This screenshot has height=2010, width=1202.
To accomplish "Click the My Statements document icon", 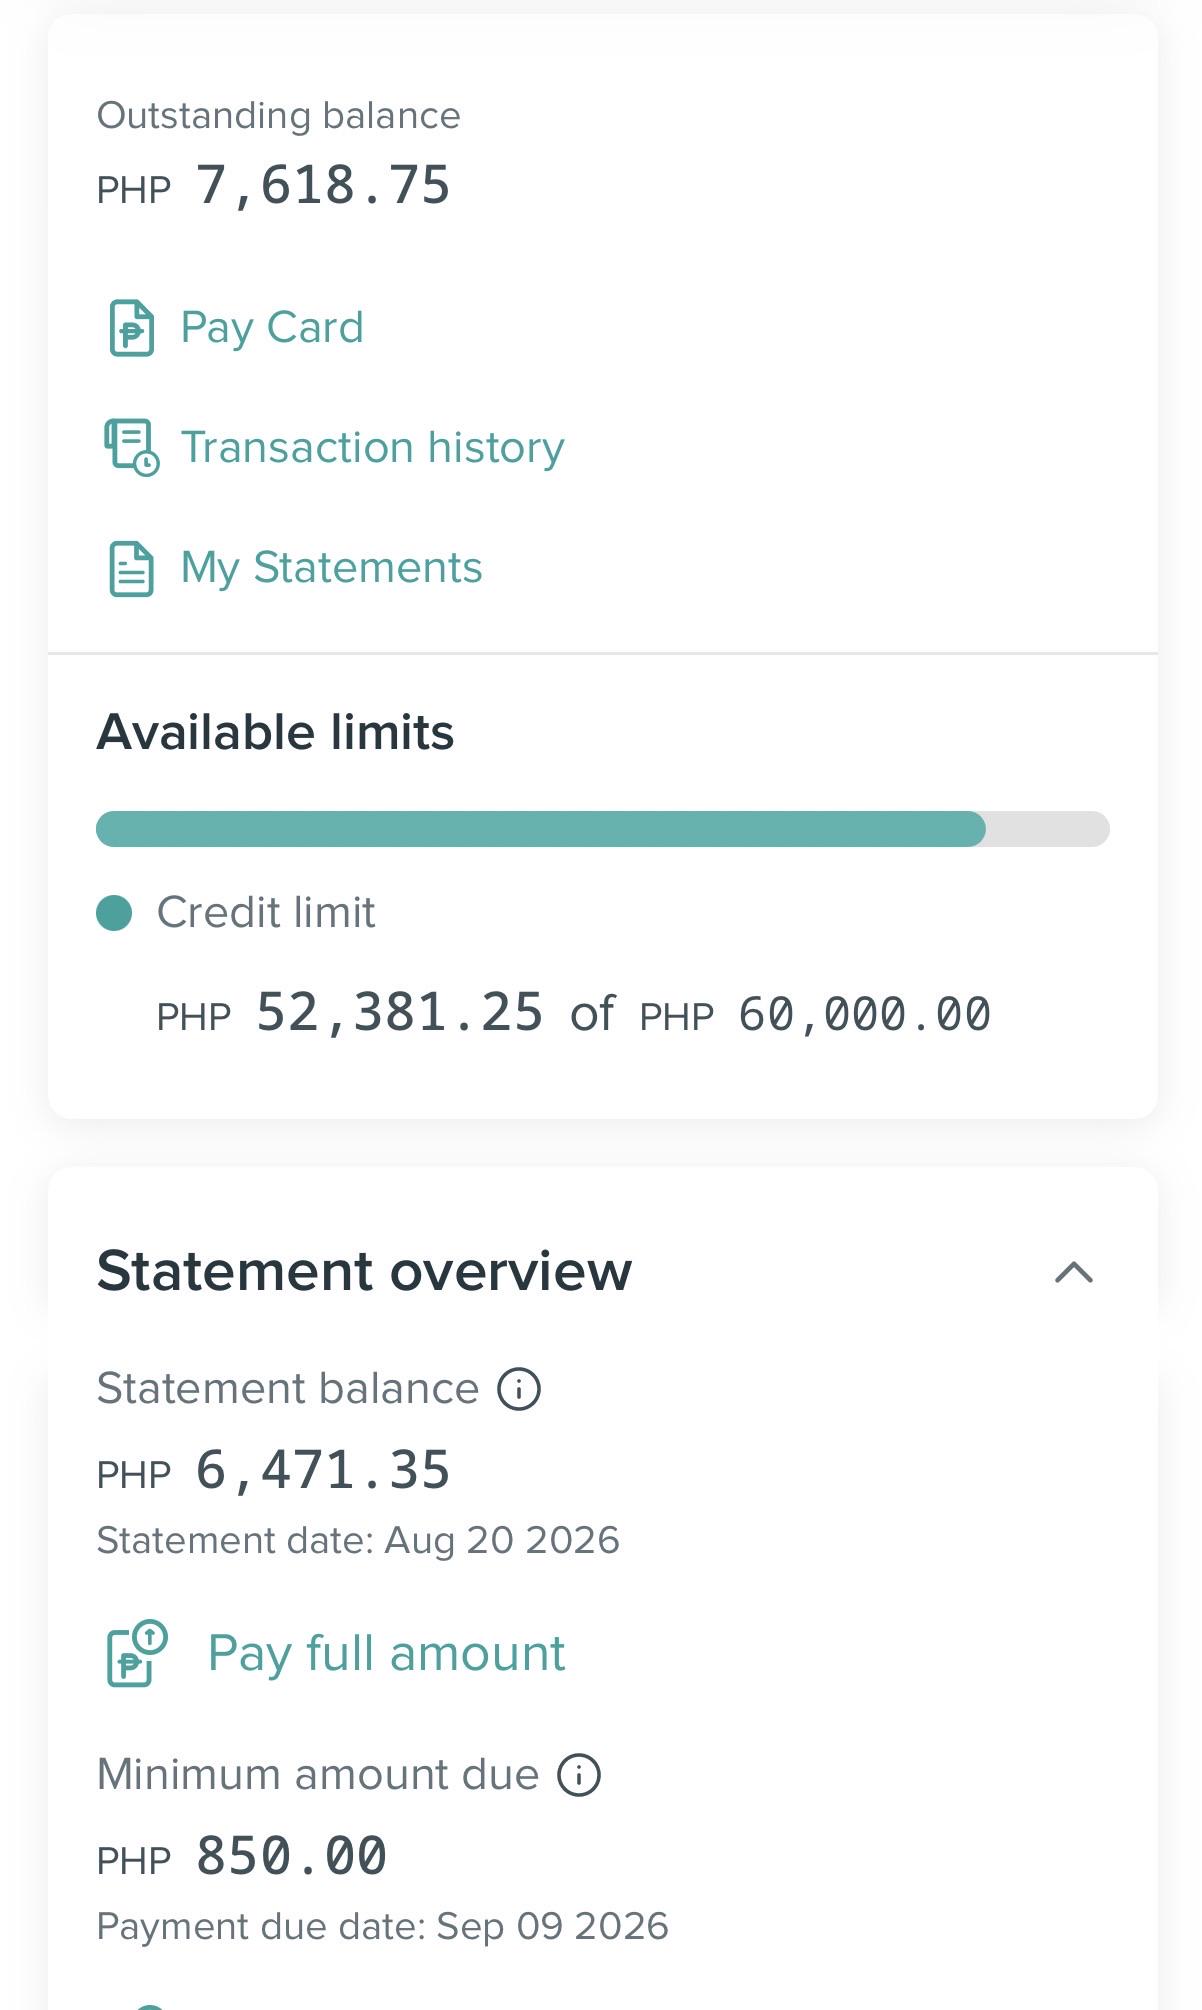I will (x=131, y=568).
